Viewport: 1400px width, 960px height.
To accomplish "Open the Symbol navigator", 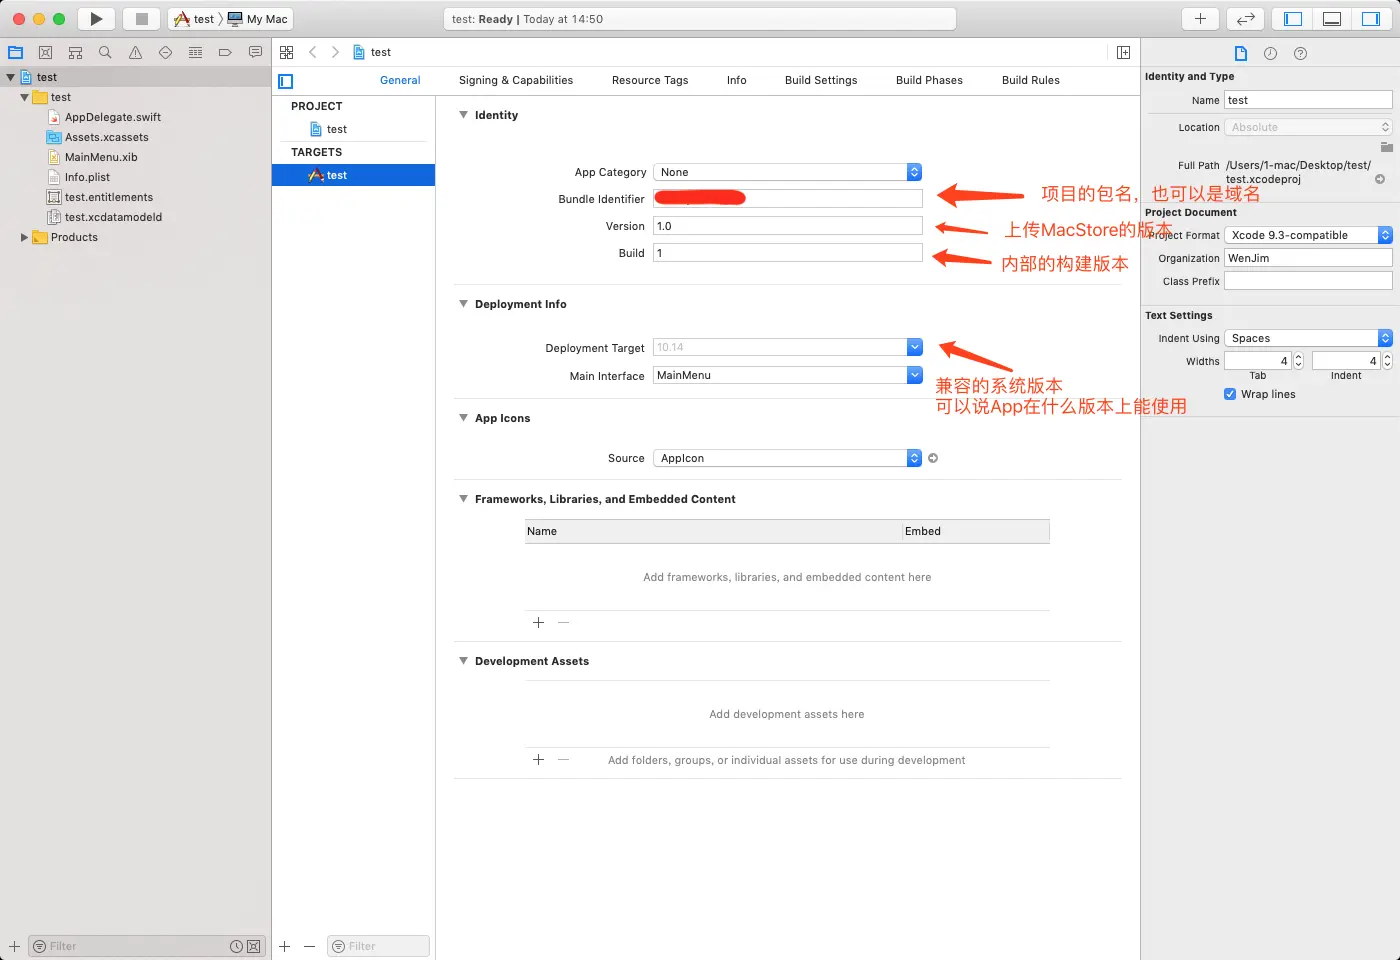I will (75, 53).
